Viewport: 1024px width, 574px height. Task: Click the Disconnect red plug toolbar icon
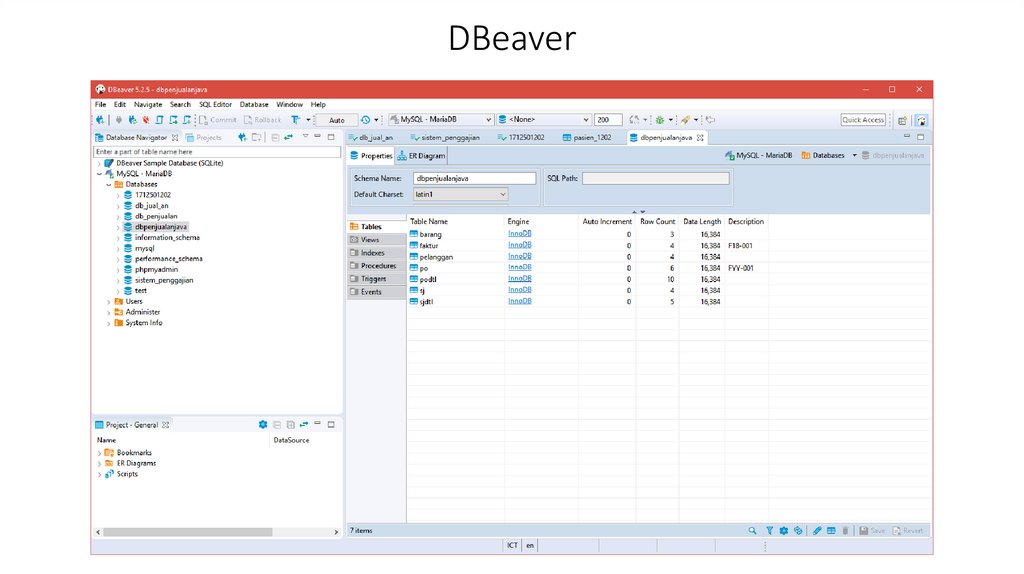pos(146,120)
